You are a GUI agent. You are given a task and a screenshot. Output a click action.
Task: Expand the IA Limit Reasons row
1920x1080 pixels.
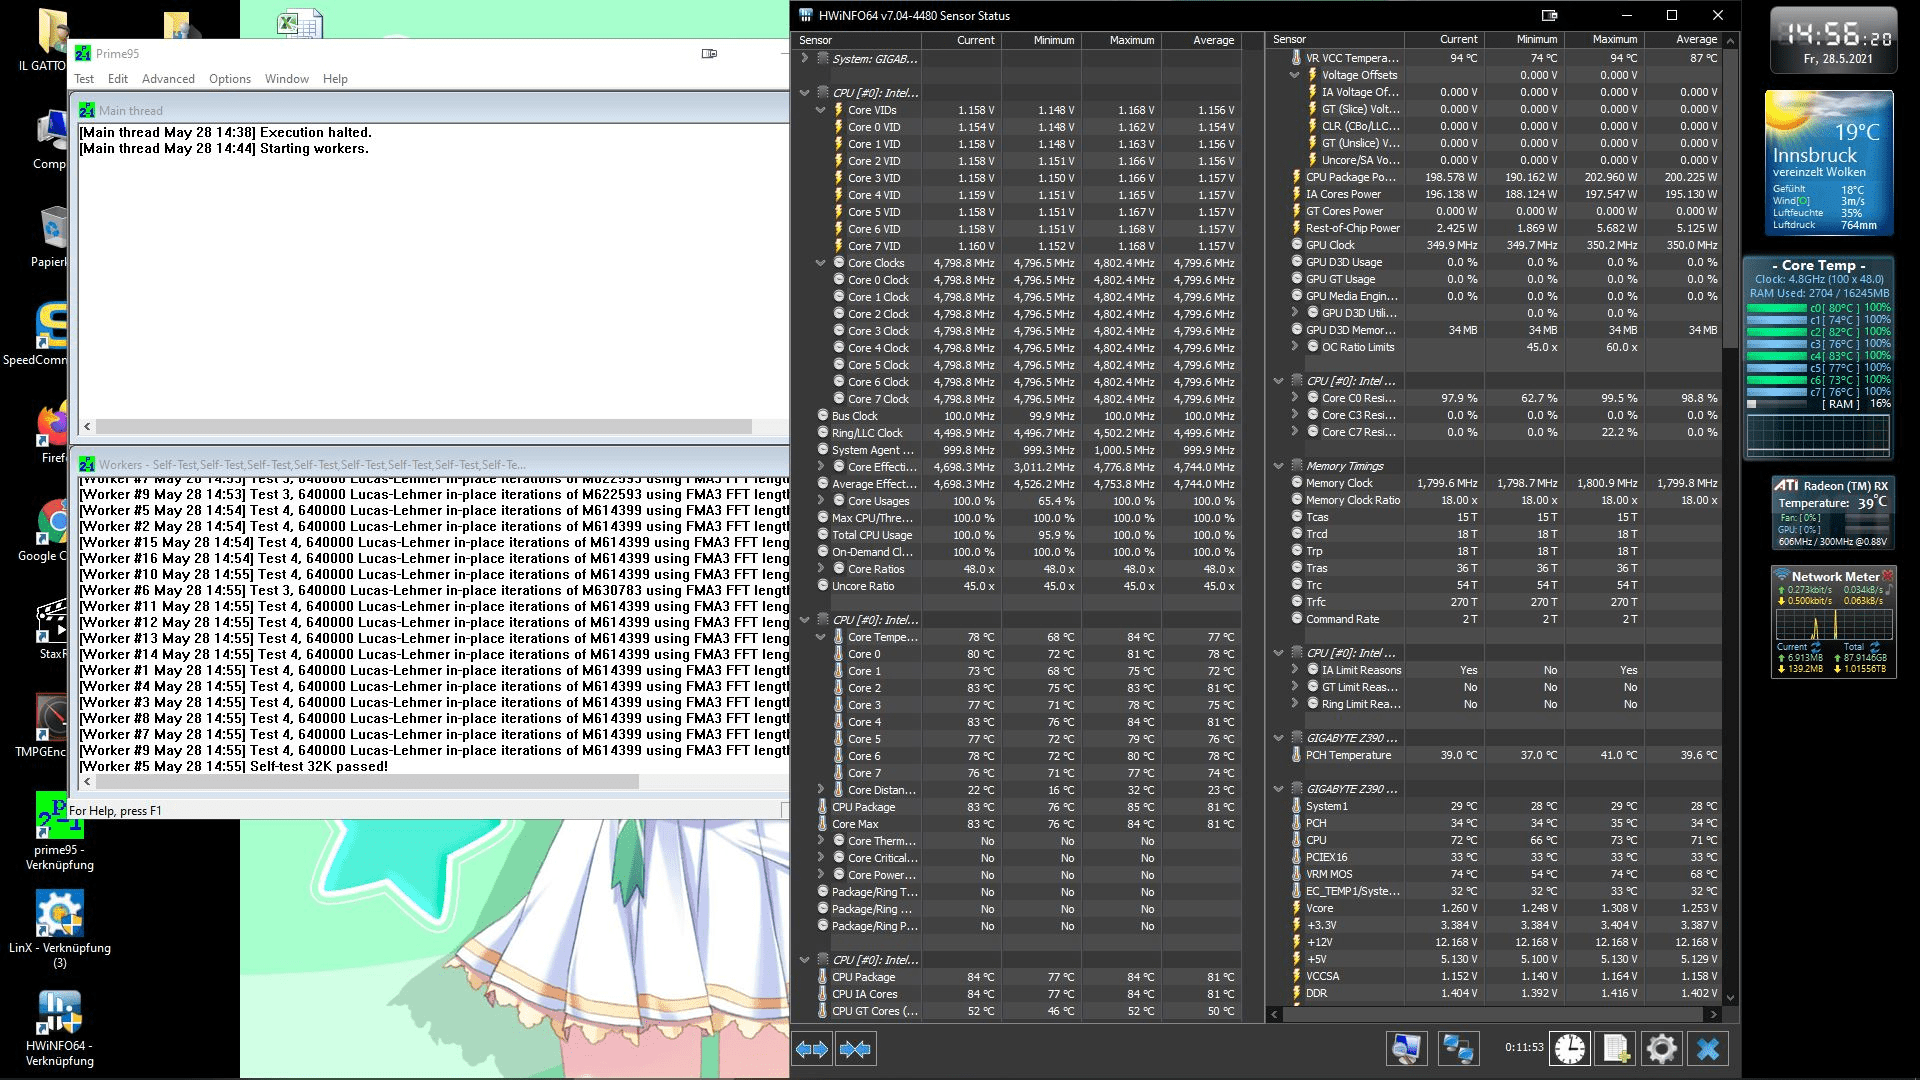click(1294, 670)
